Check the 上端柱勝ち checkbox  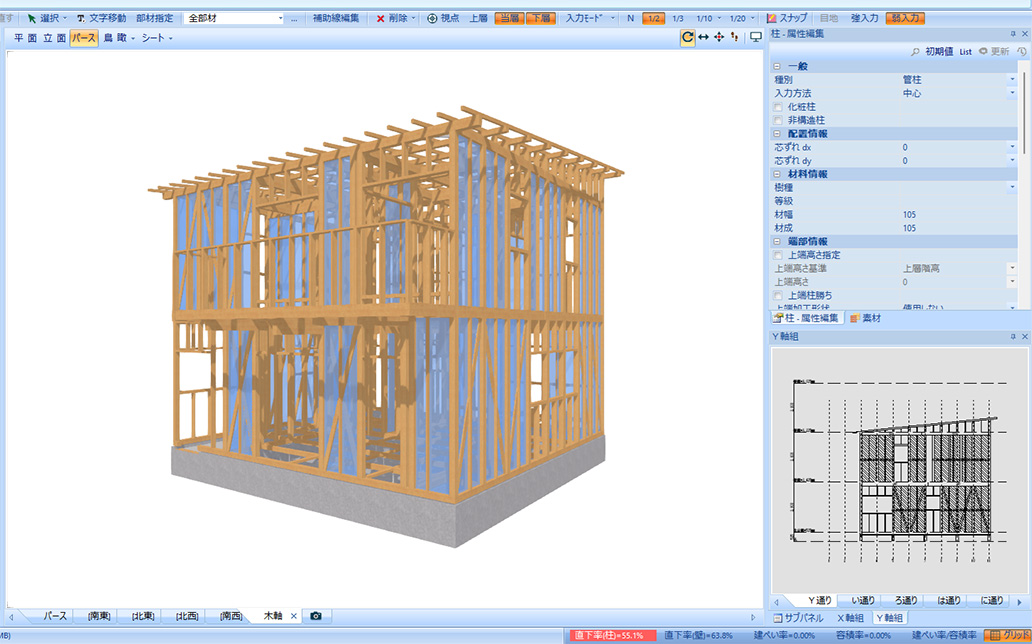778,296
